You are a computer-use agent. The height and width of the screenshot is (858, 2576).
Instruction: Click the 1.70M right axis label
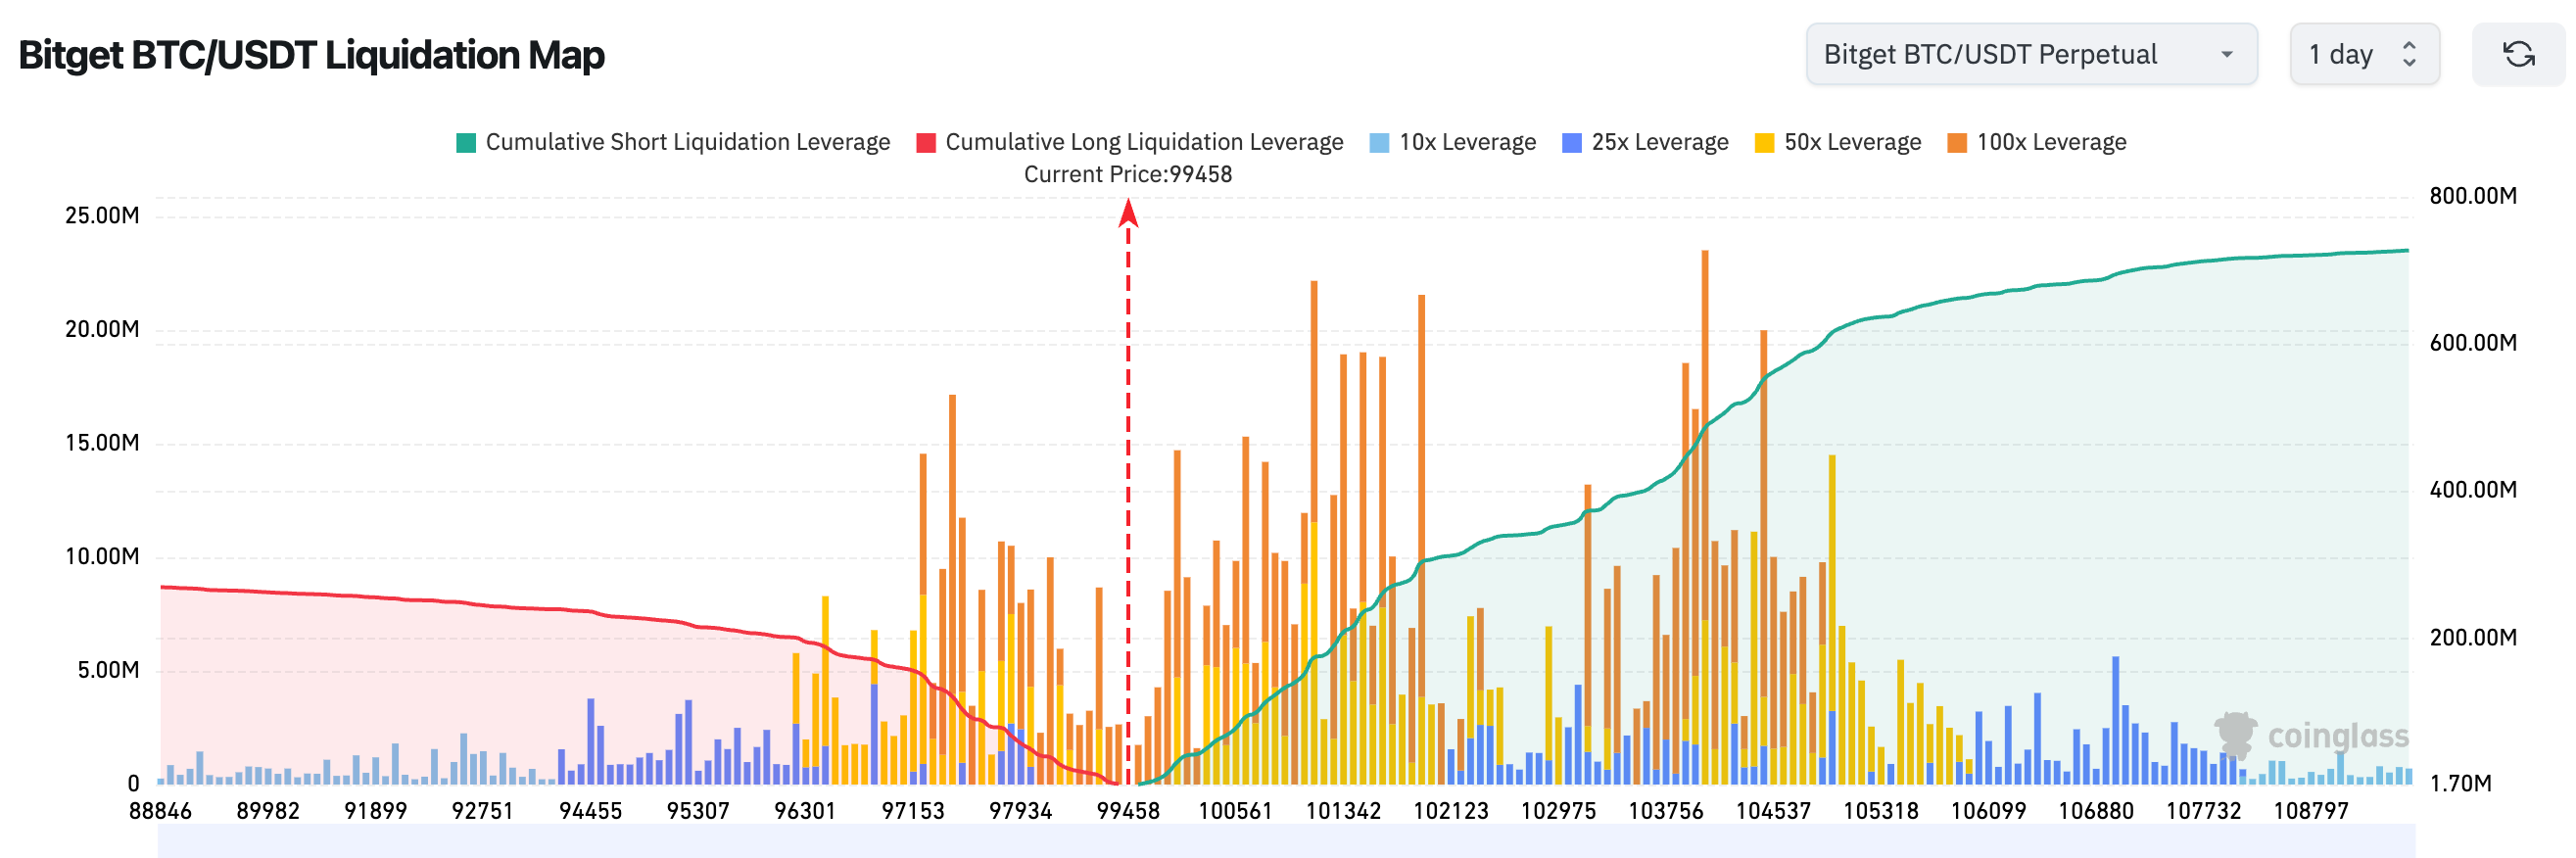click(x=2461, y=784)
